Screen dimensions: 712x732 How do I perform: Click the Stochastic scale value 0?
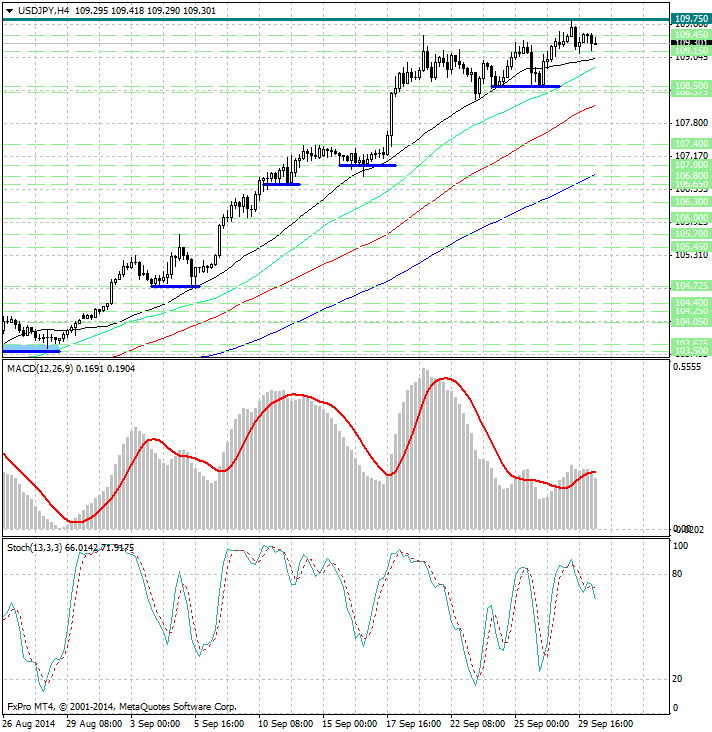point(675,708)
